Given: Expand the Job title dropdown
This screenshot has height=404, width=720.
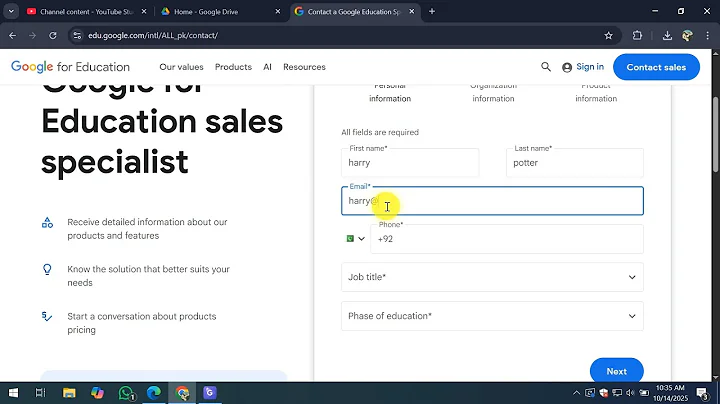Looking at the screenshot, I should (x=492, y=277).
